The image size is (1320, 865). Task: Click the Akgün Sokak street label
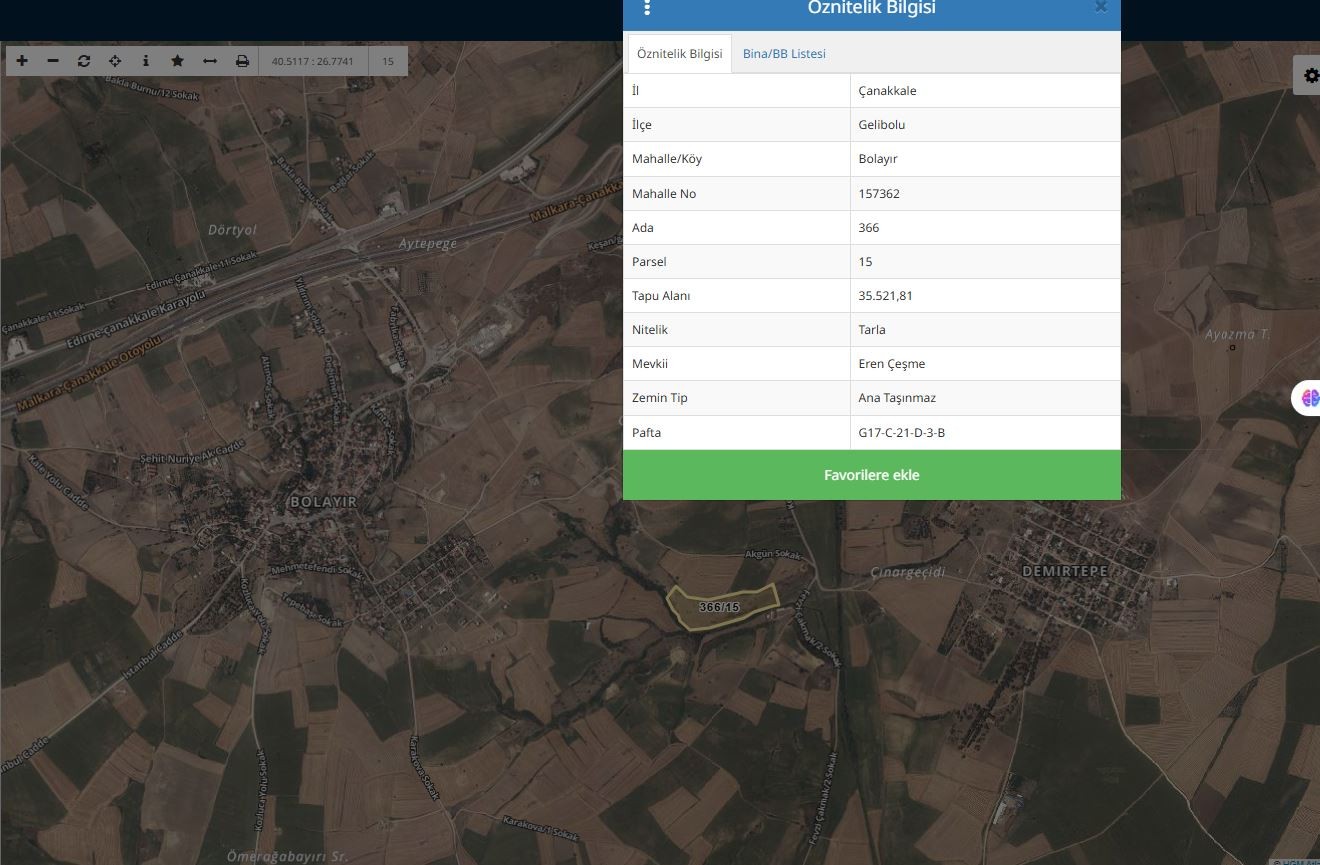[x=774, y=554]
